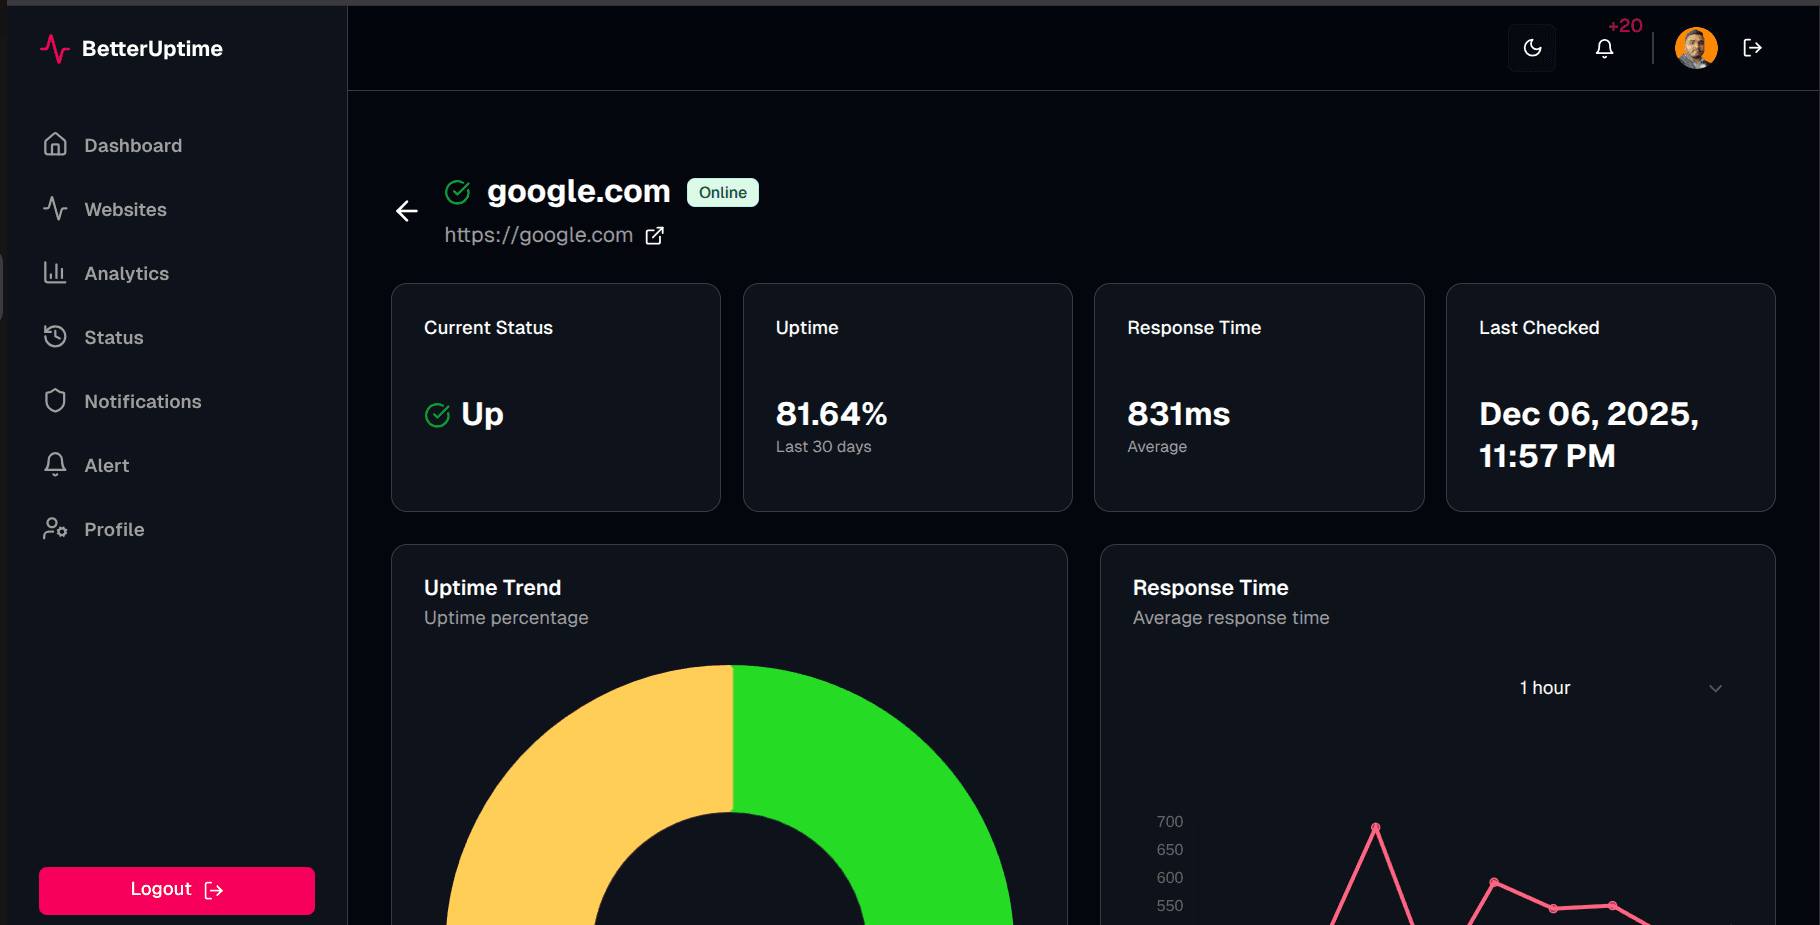Click the back arrow next to google.com
Viewport: 1820px width, 925px height.
406,211
